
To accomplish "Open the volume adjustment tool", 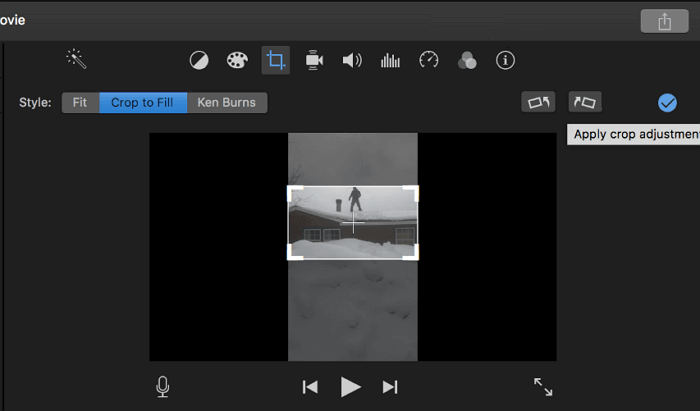I will coord(352,61).
